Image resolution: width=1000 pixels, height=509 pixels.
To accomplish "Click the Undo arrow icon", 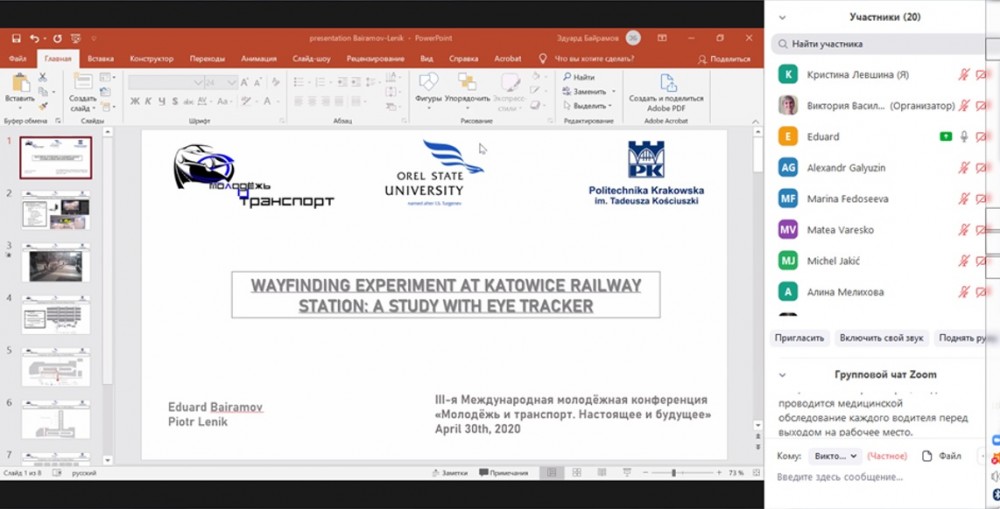I will (34, 38).
